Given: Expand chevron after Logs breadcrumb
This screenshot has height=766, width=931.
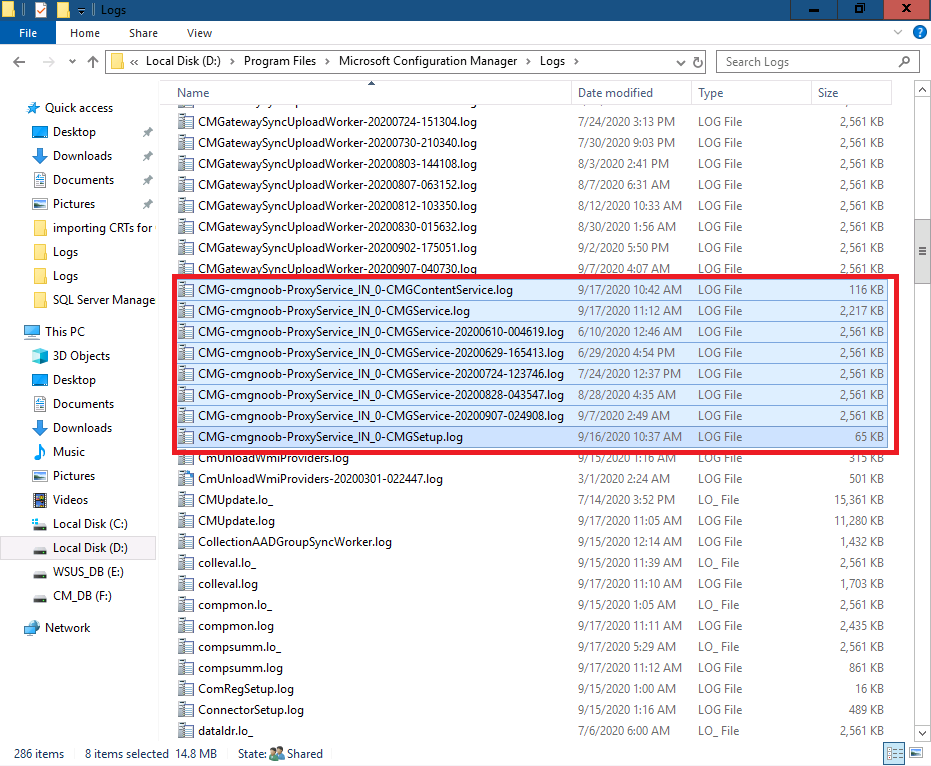Looking at the screenshot, I should 576,61.
